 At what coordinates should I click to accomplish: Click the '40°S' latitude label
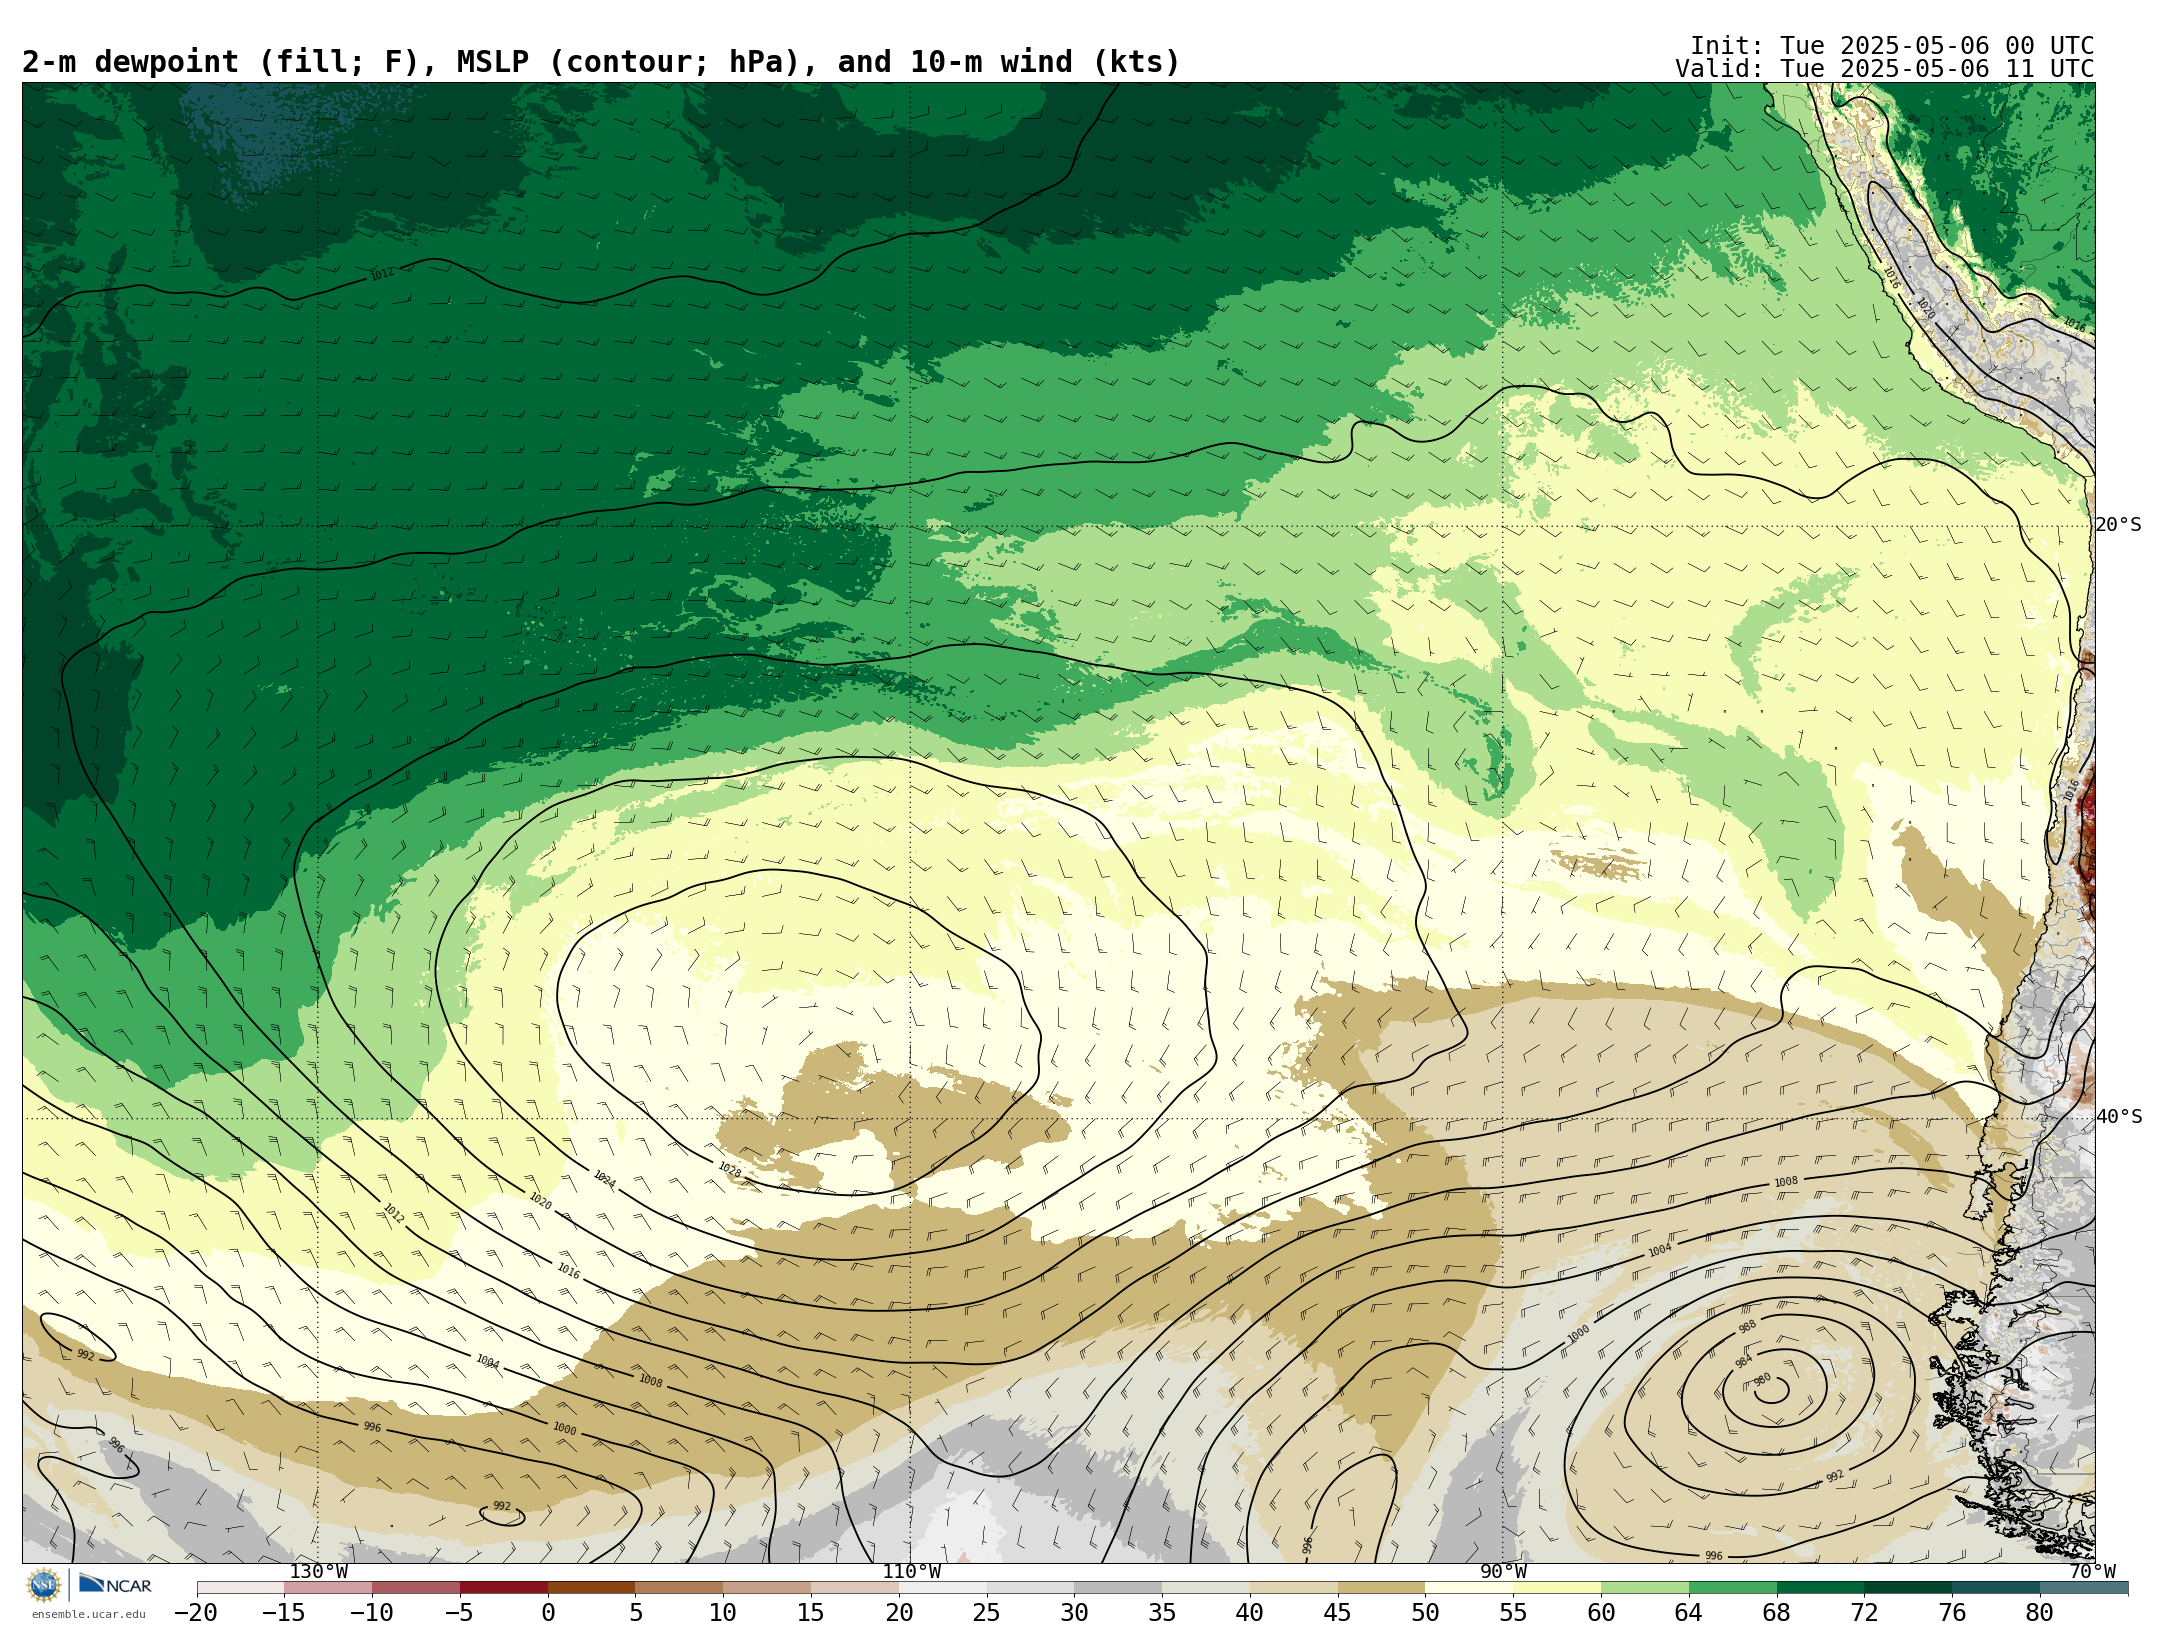(2119, 1117)
